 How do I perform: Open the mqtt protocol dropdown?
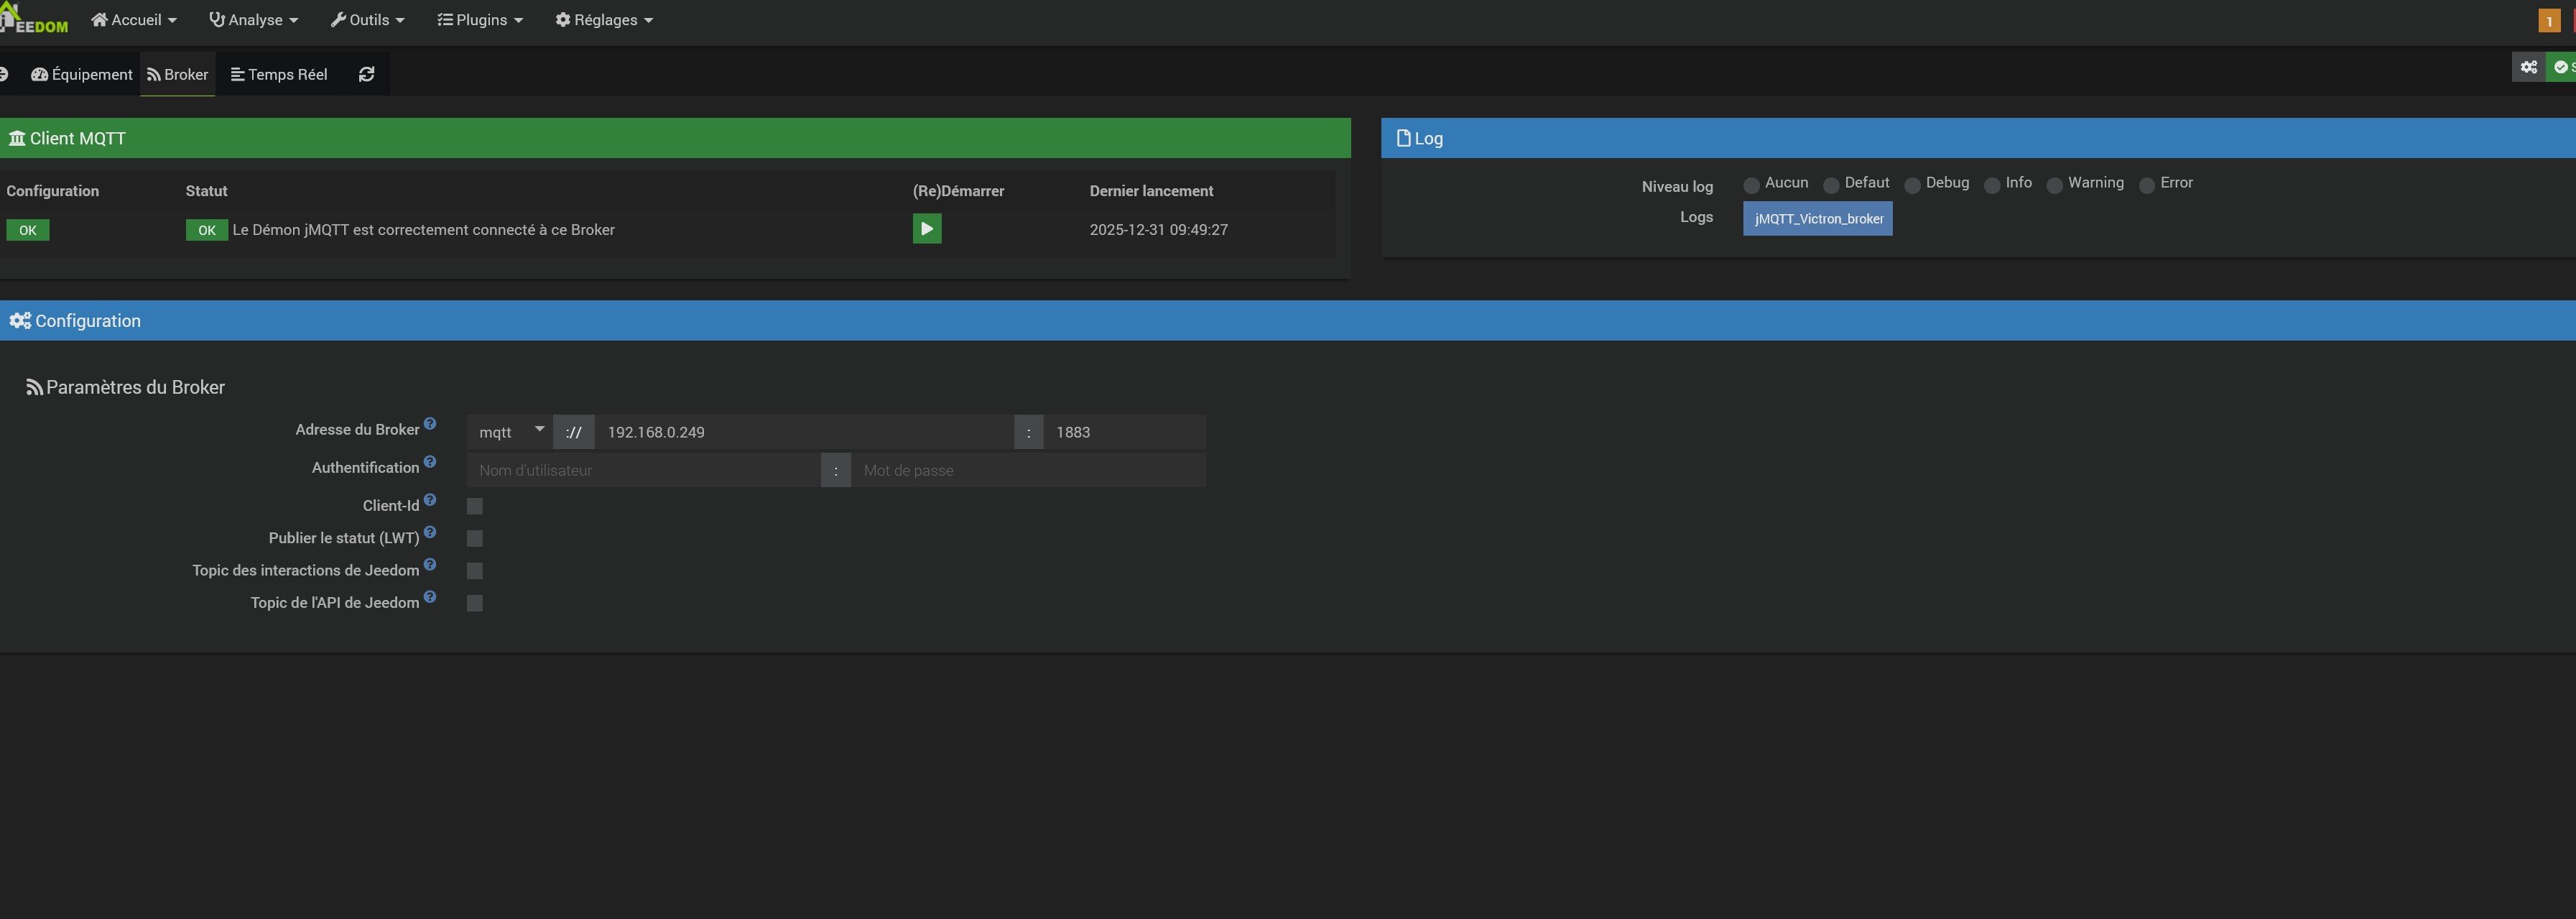[510, 432]
